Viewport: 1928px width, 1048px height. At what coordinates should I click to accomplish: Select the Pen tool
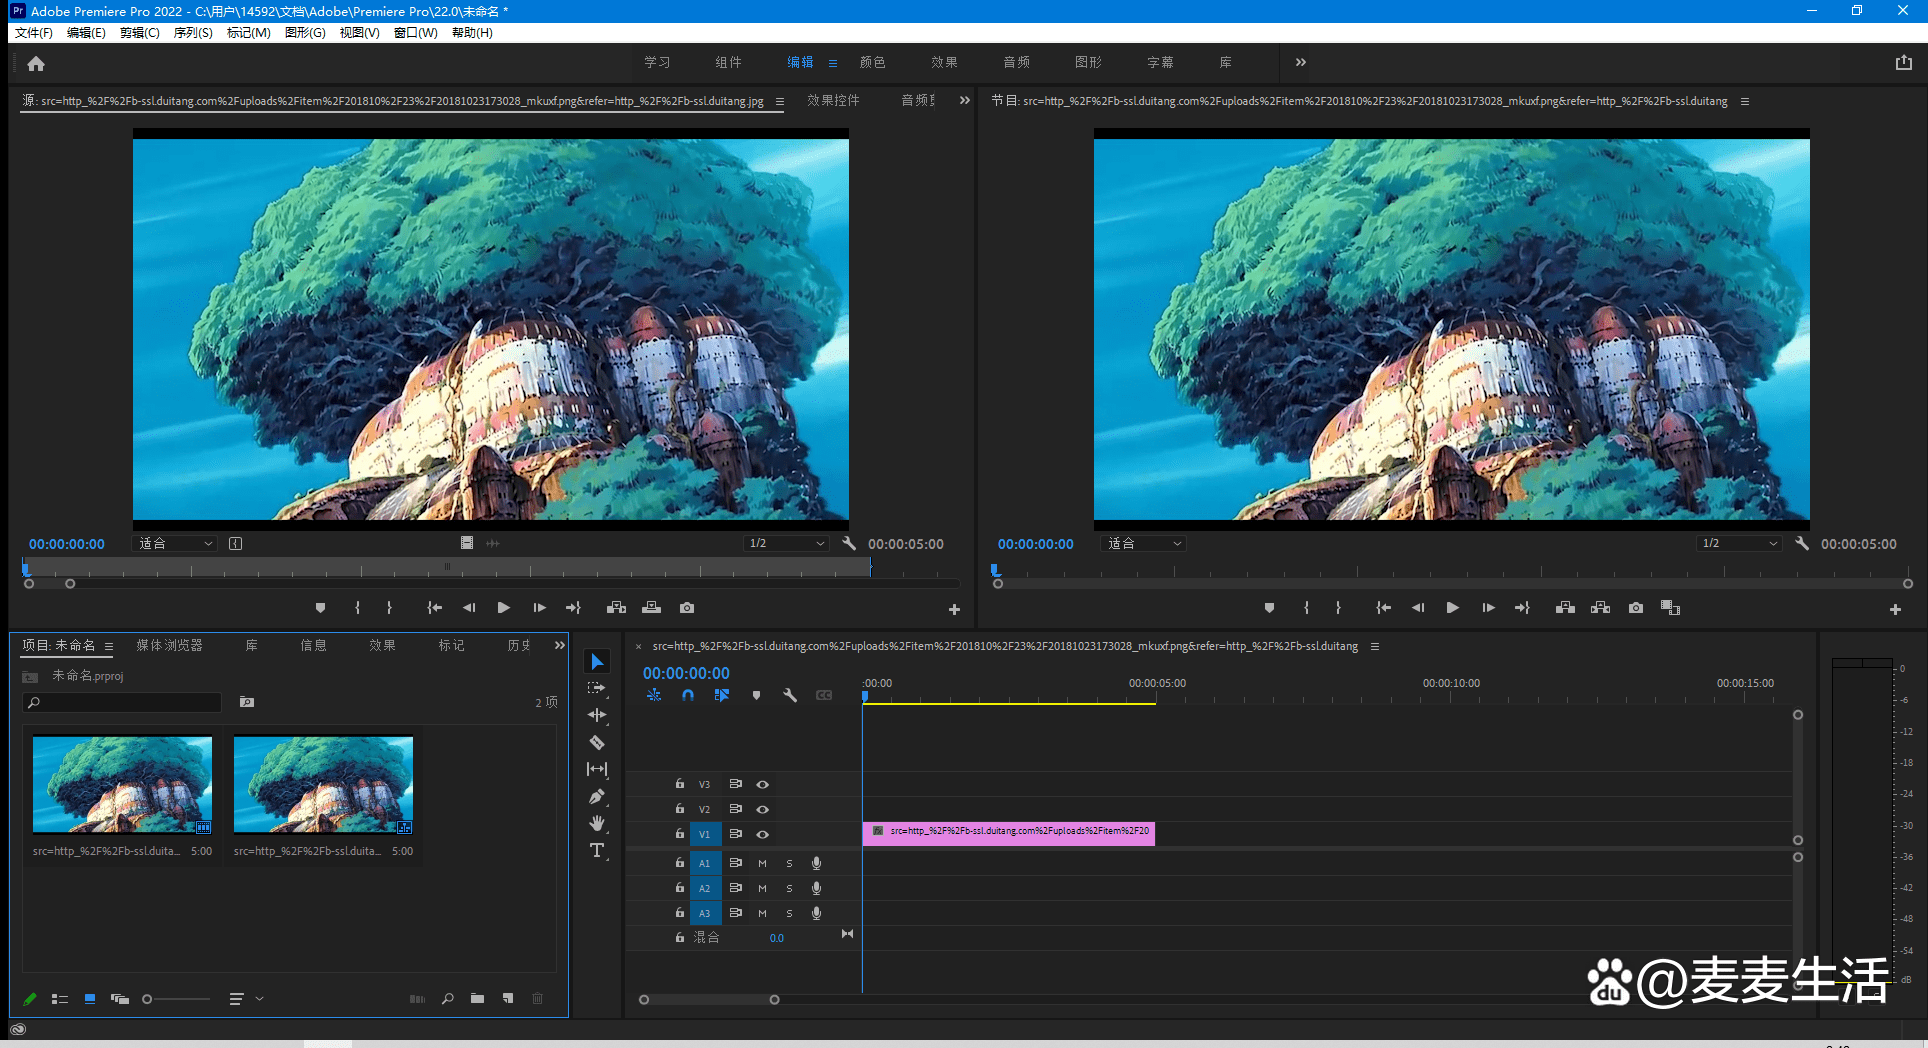(x=597, y=797)
